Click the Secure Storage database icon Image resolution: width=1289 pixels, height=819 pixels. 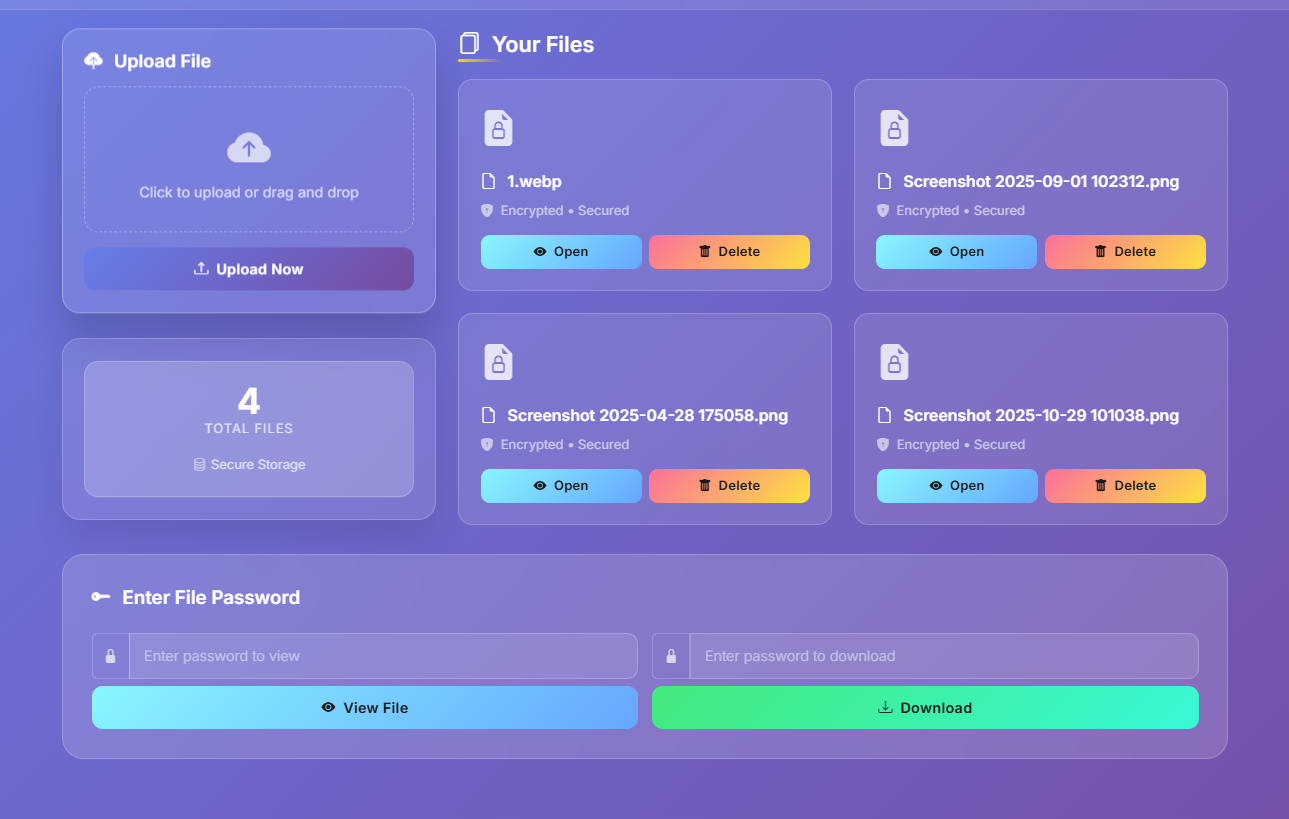(x=199, y=465)
